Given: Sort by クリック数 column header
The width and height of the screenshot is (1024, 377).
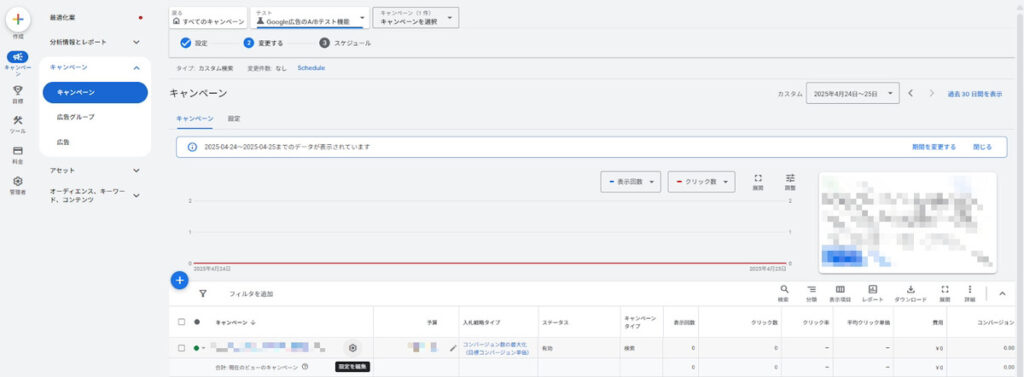Looking at the screenshot, I should pos(765,323).
